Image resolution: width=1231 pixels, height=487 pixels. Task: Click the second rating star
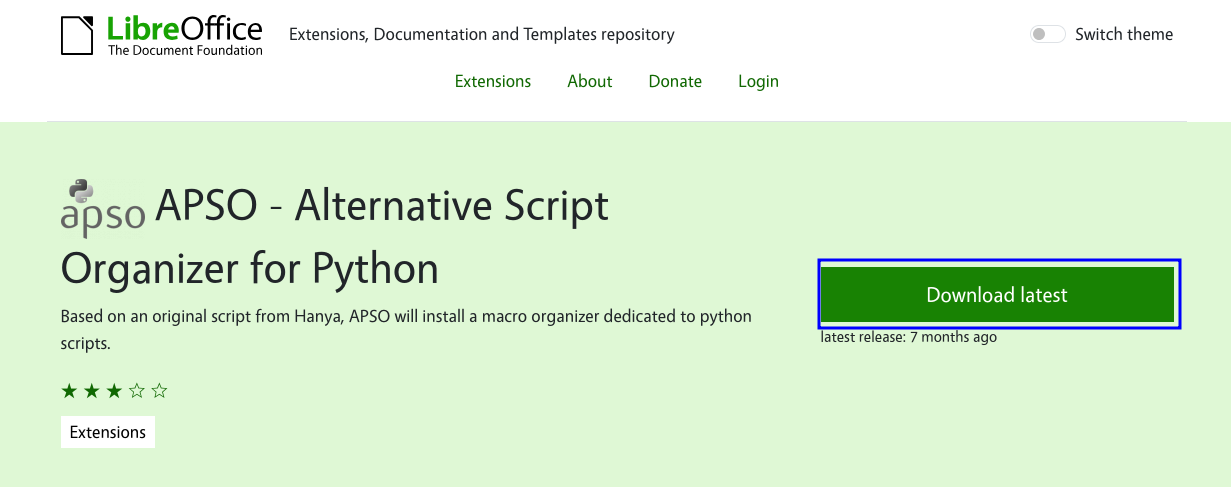[x=92, y=391]
